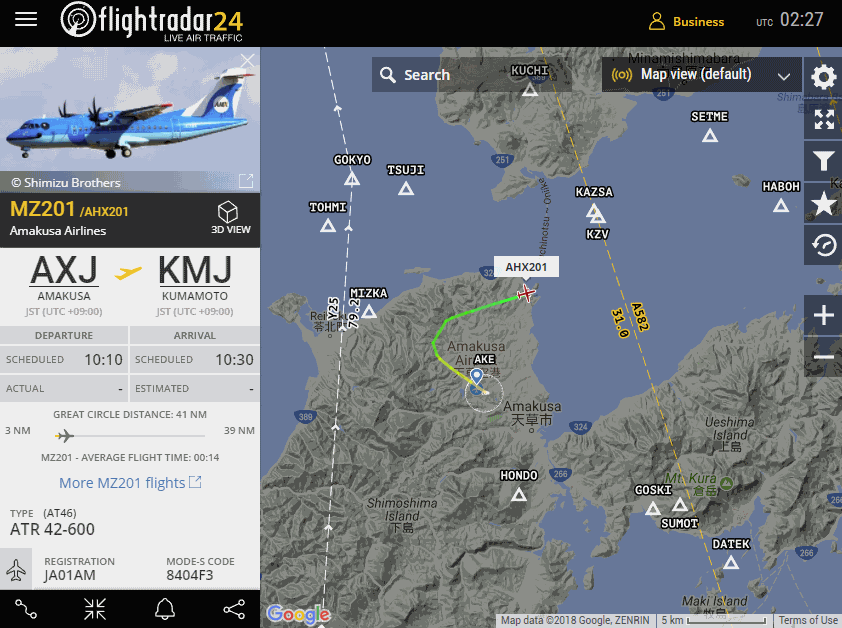The height and width of the screenshot is (628, 842).
Task: Open bookmarks star icon
Action: click(823, 203)
